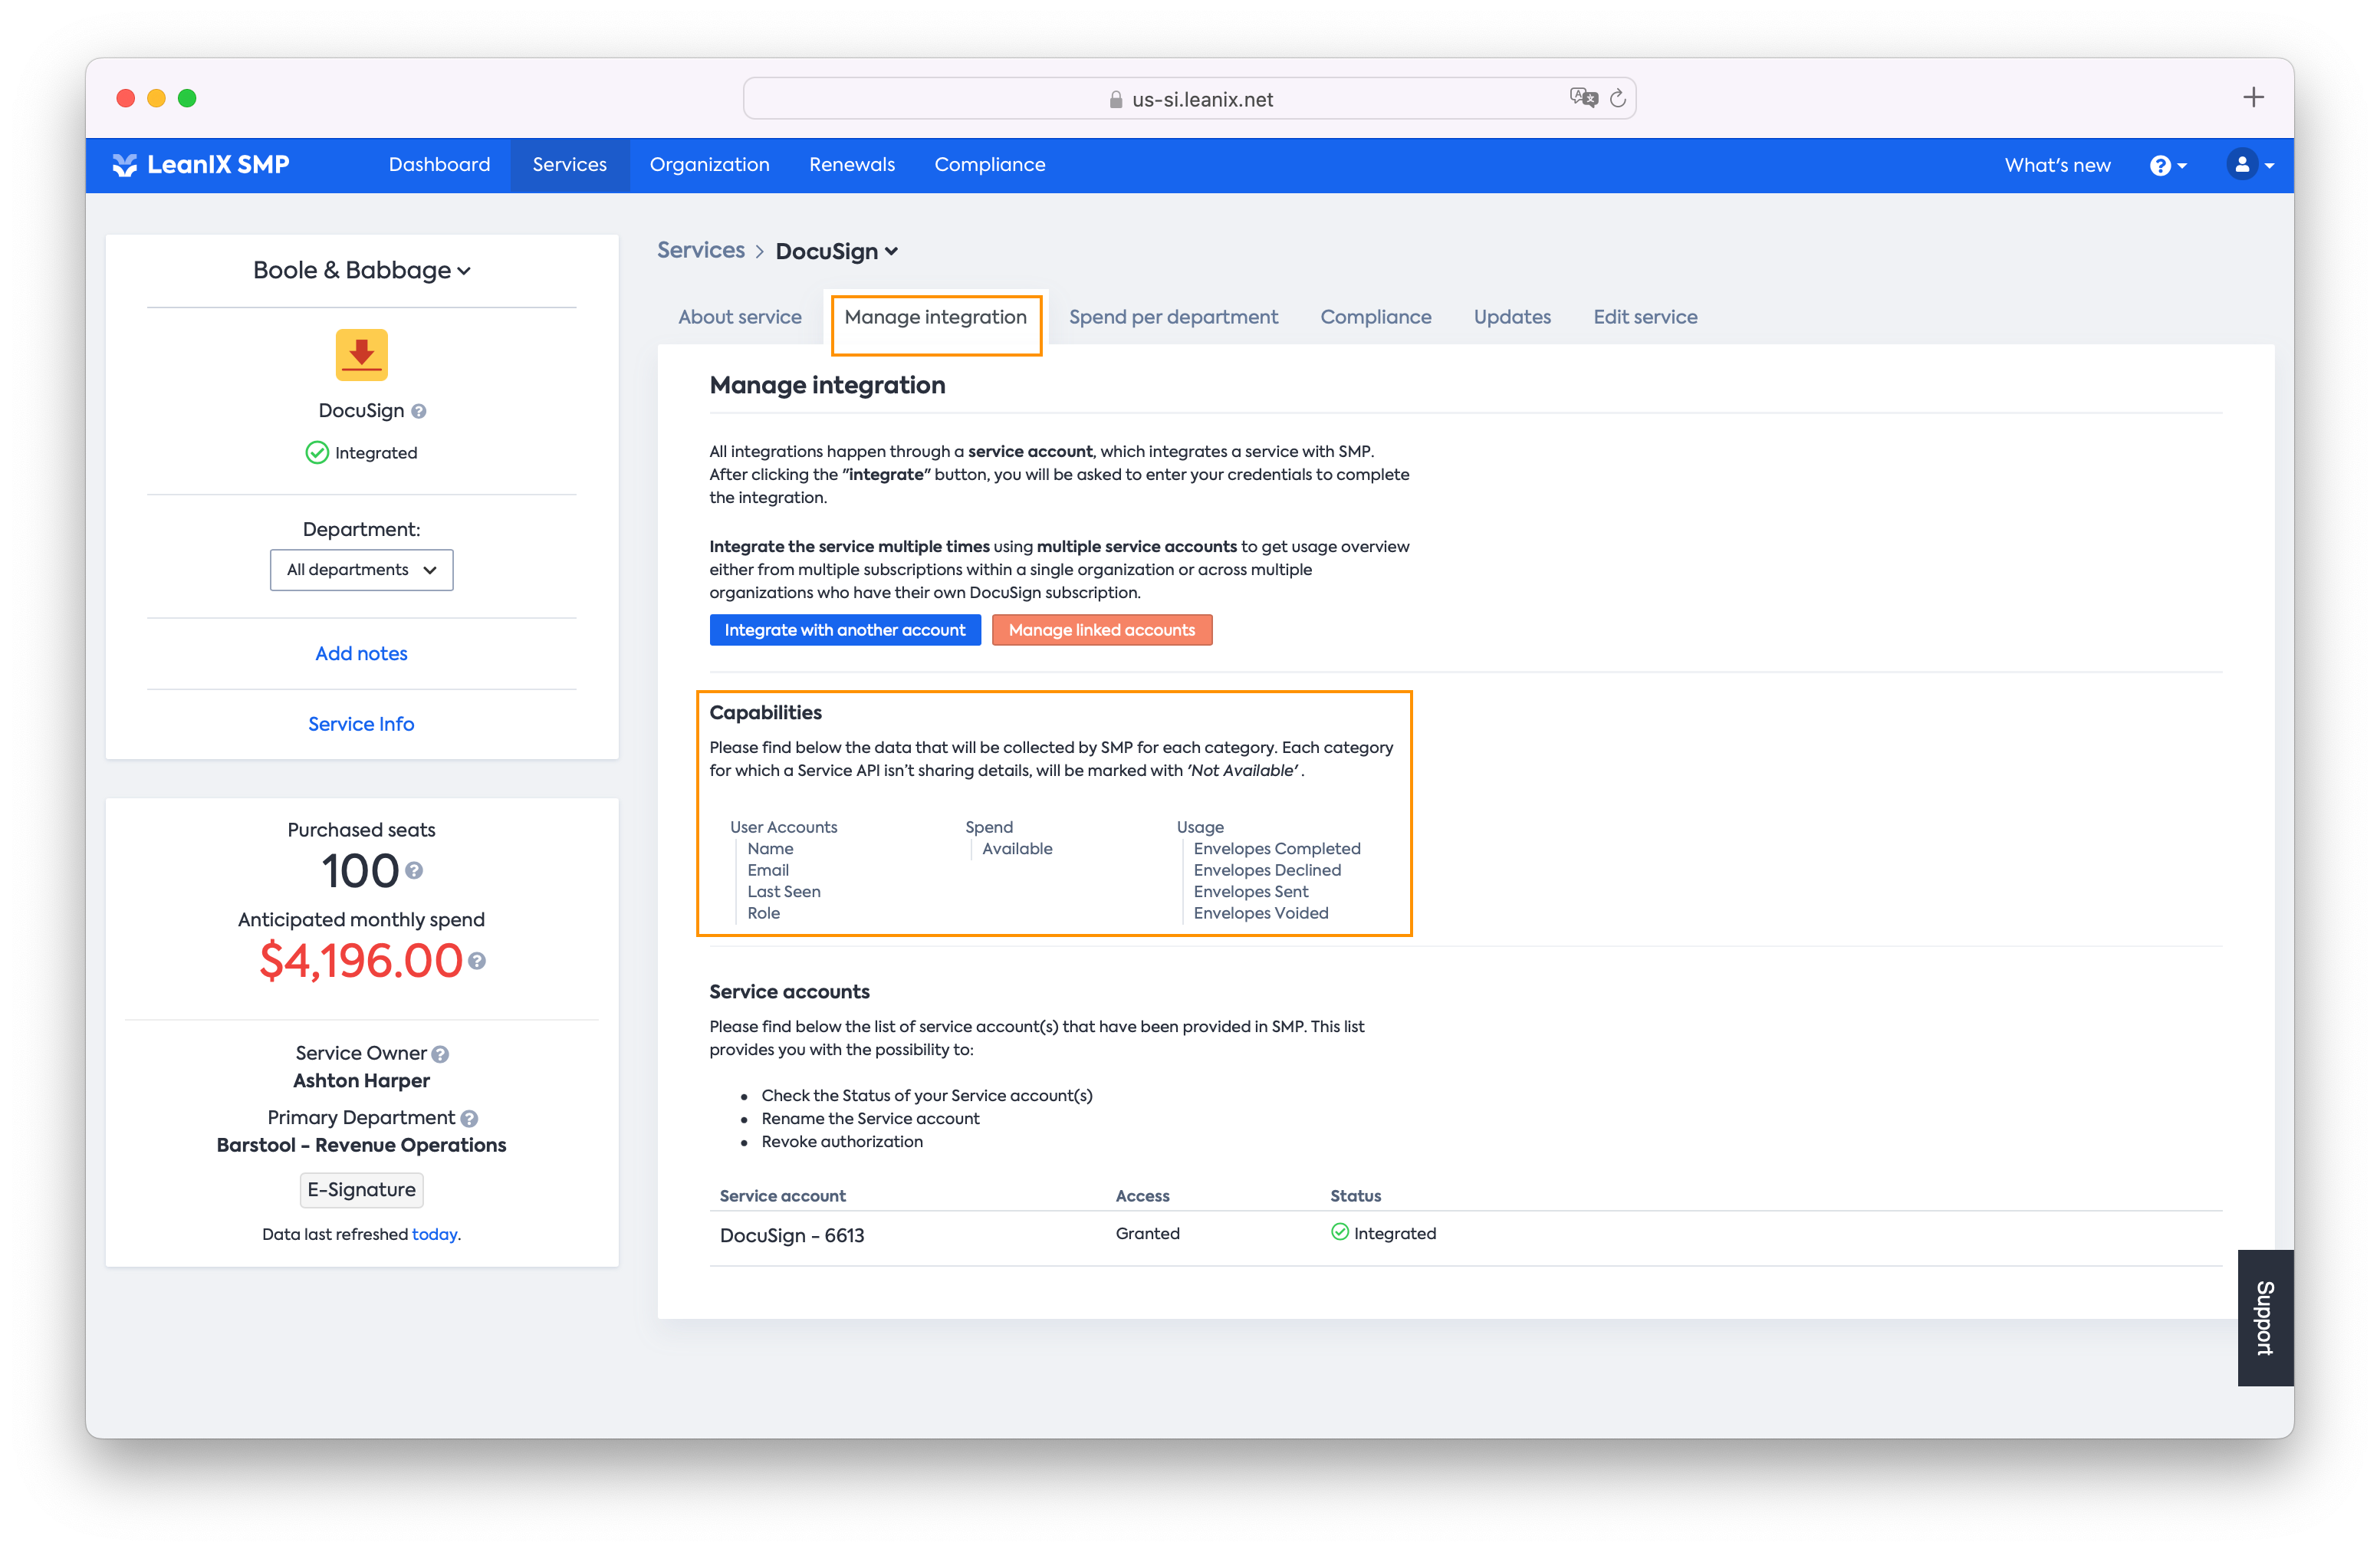This screenshot has width=2380, height=1552.
Task: Click Last Seen under User Accounts
Action: coord(783,892)
